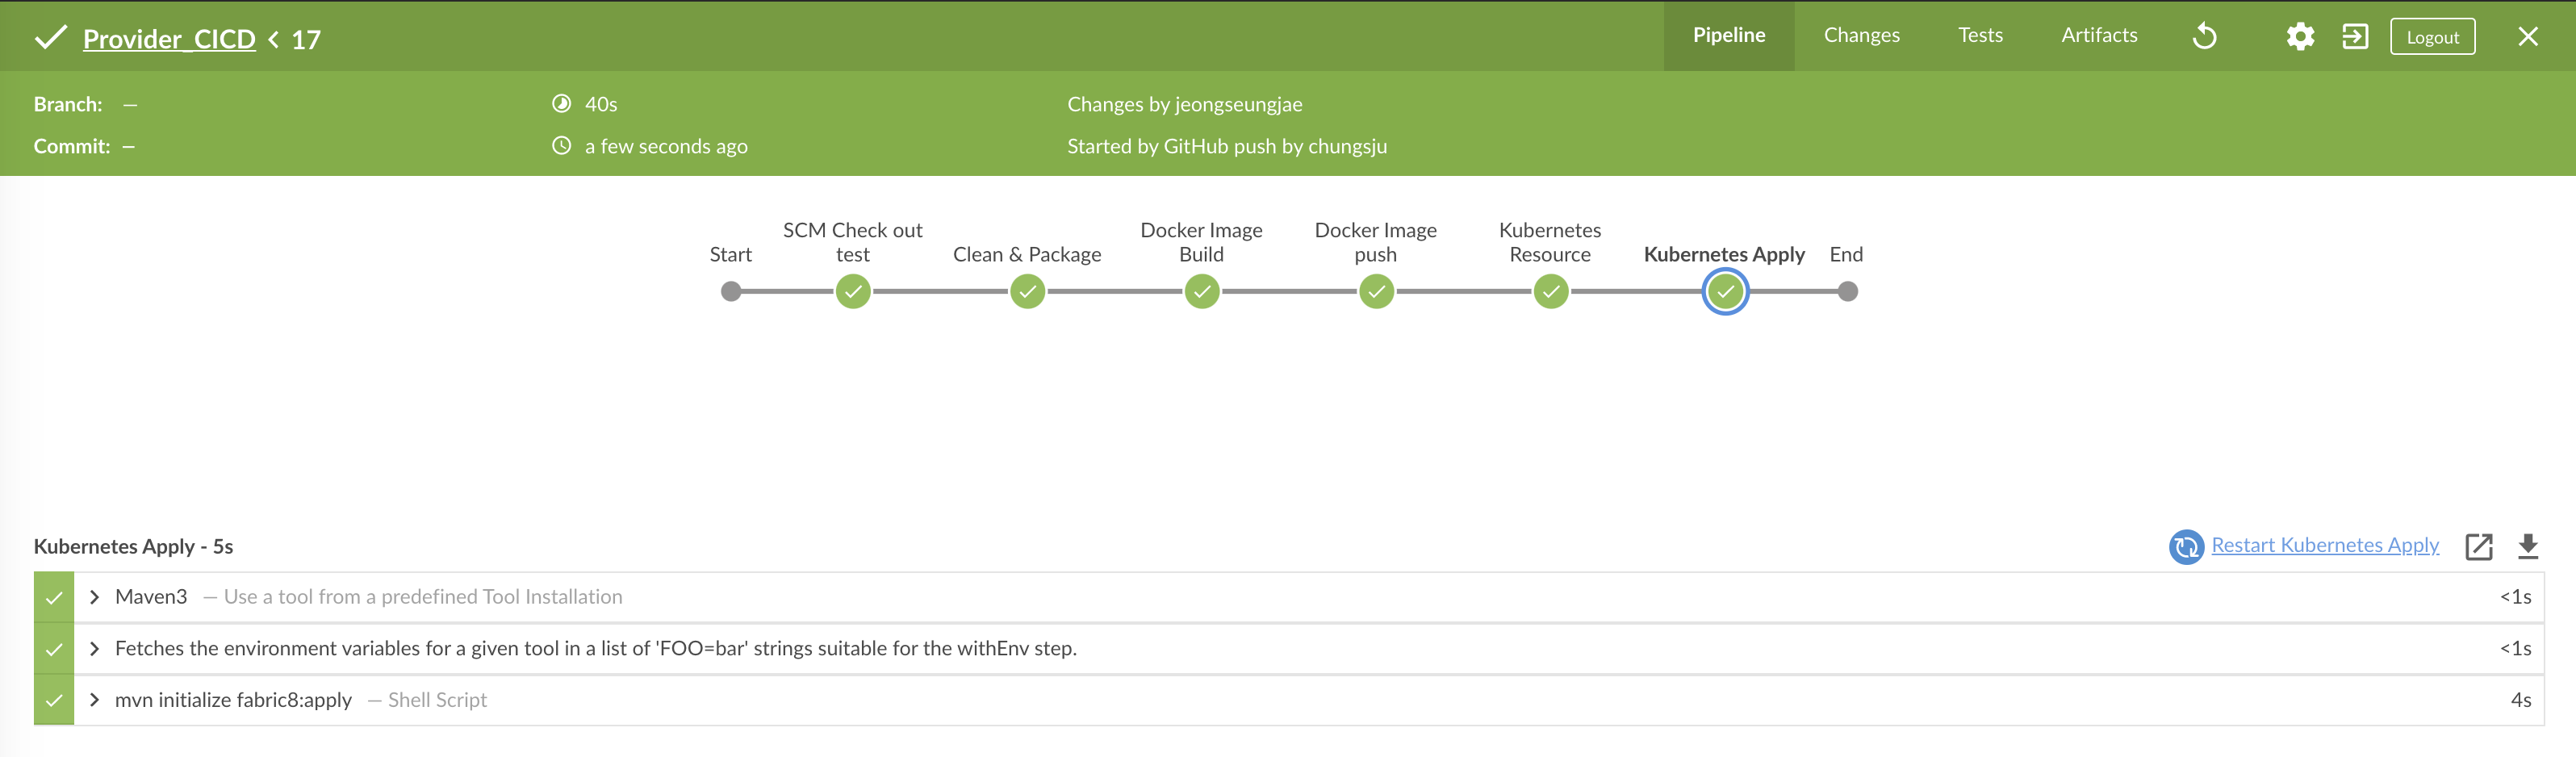Click the 'Changes by jeongseungjae' text
Viewport: 2576px width, 757px height.
[1184, 104]
